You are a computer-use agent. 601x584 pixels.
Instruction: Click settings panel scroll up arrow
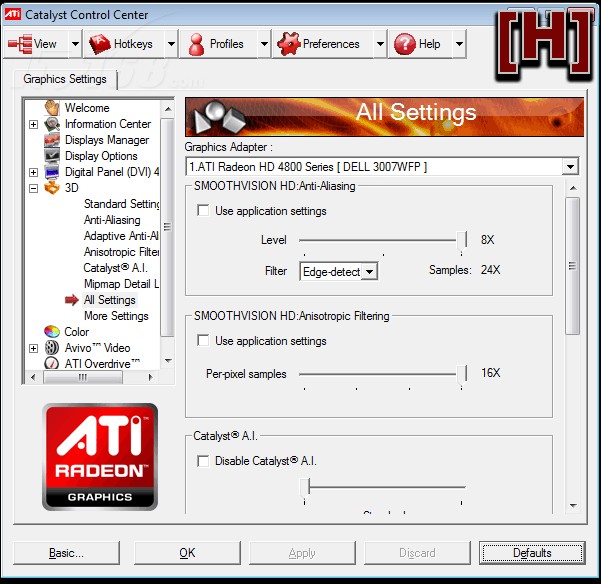[573, 188]
